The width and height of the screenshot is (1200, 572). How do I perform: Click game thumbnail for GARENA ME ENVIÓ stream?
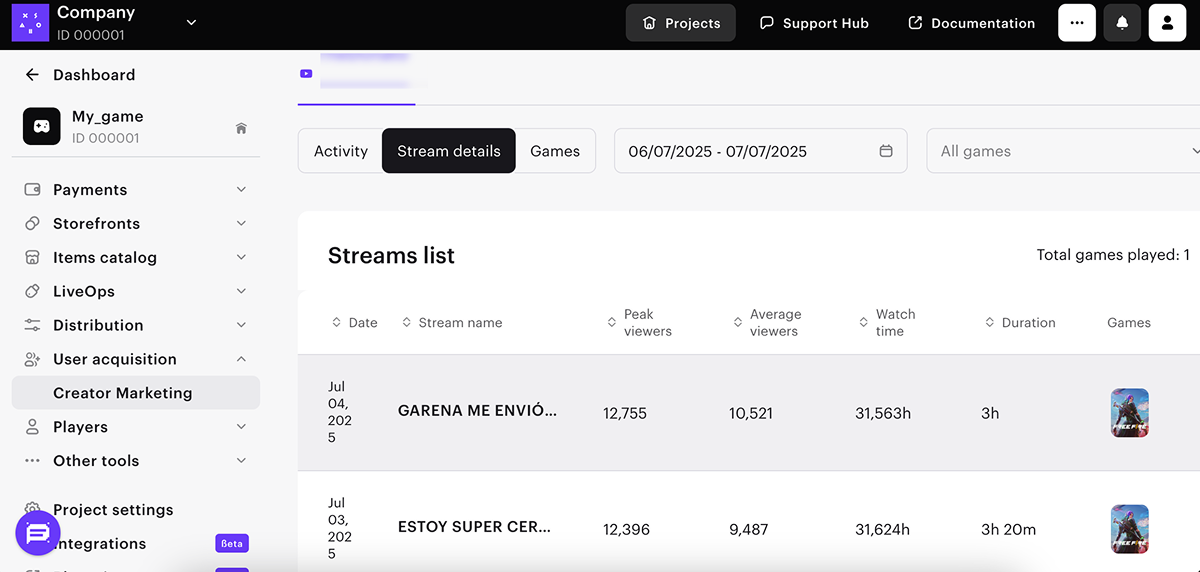[x=1129, y=413]
